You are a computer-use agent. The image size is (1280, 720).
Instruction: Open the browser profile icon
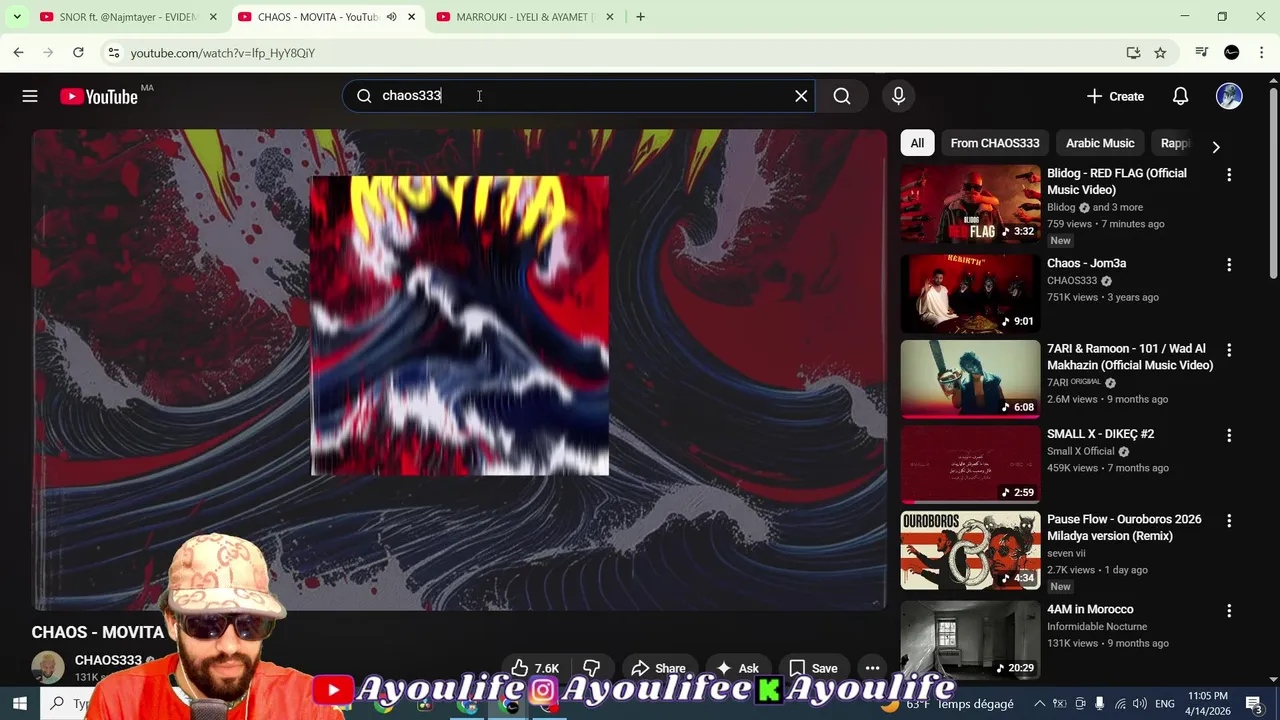pos(1232,52)
